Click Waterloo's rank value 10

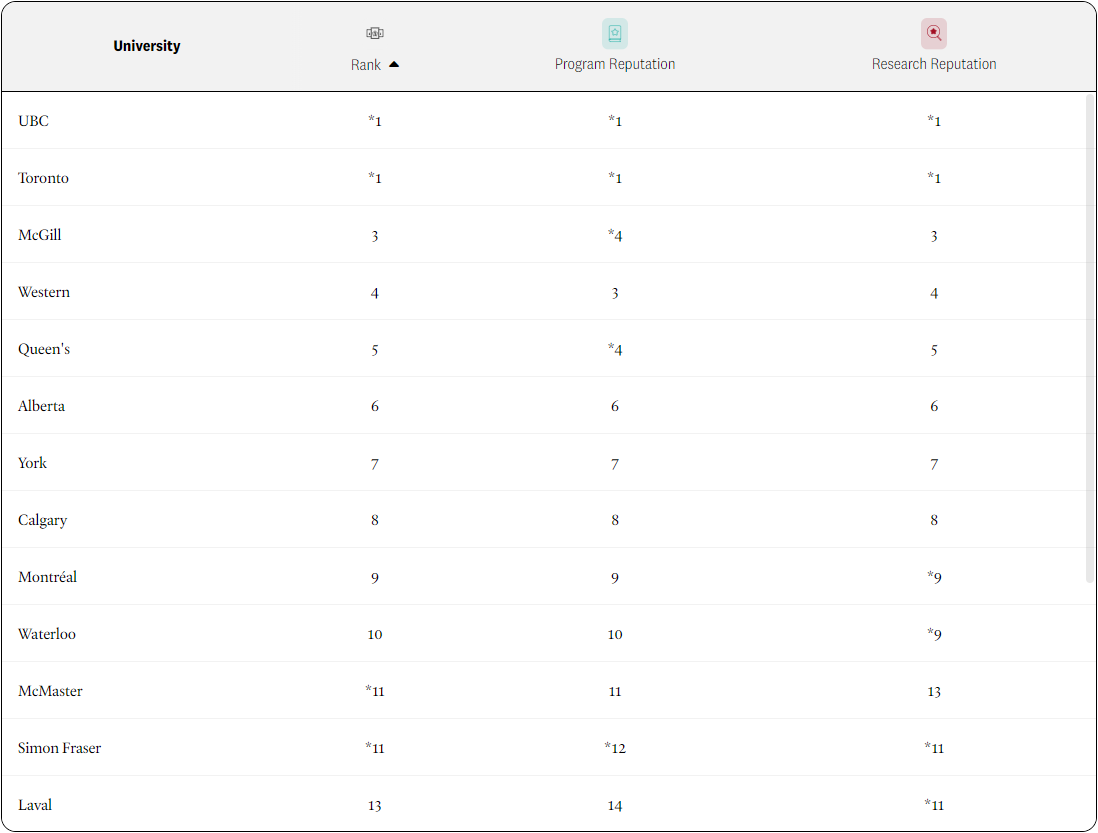[375, 634]
